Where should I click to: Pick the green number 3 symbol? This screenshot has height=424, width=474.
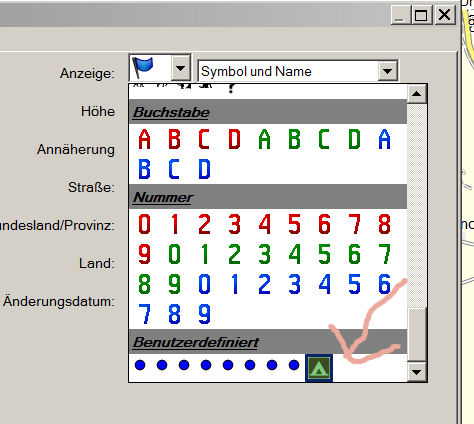[264, 254]
